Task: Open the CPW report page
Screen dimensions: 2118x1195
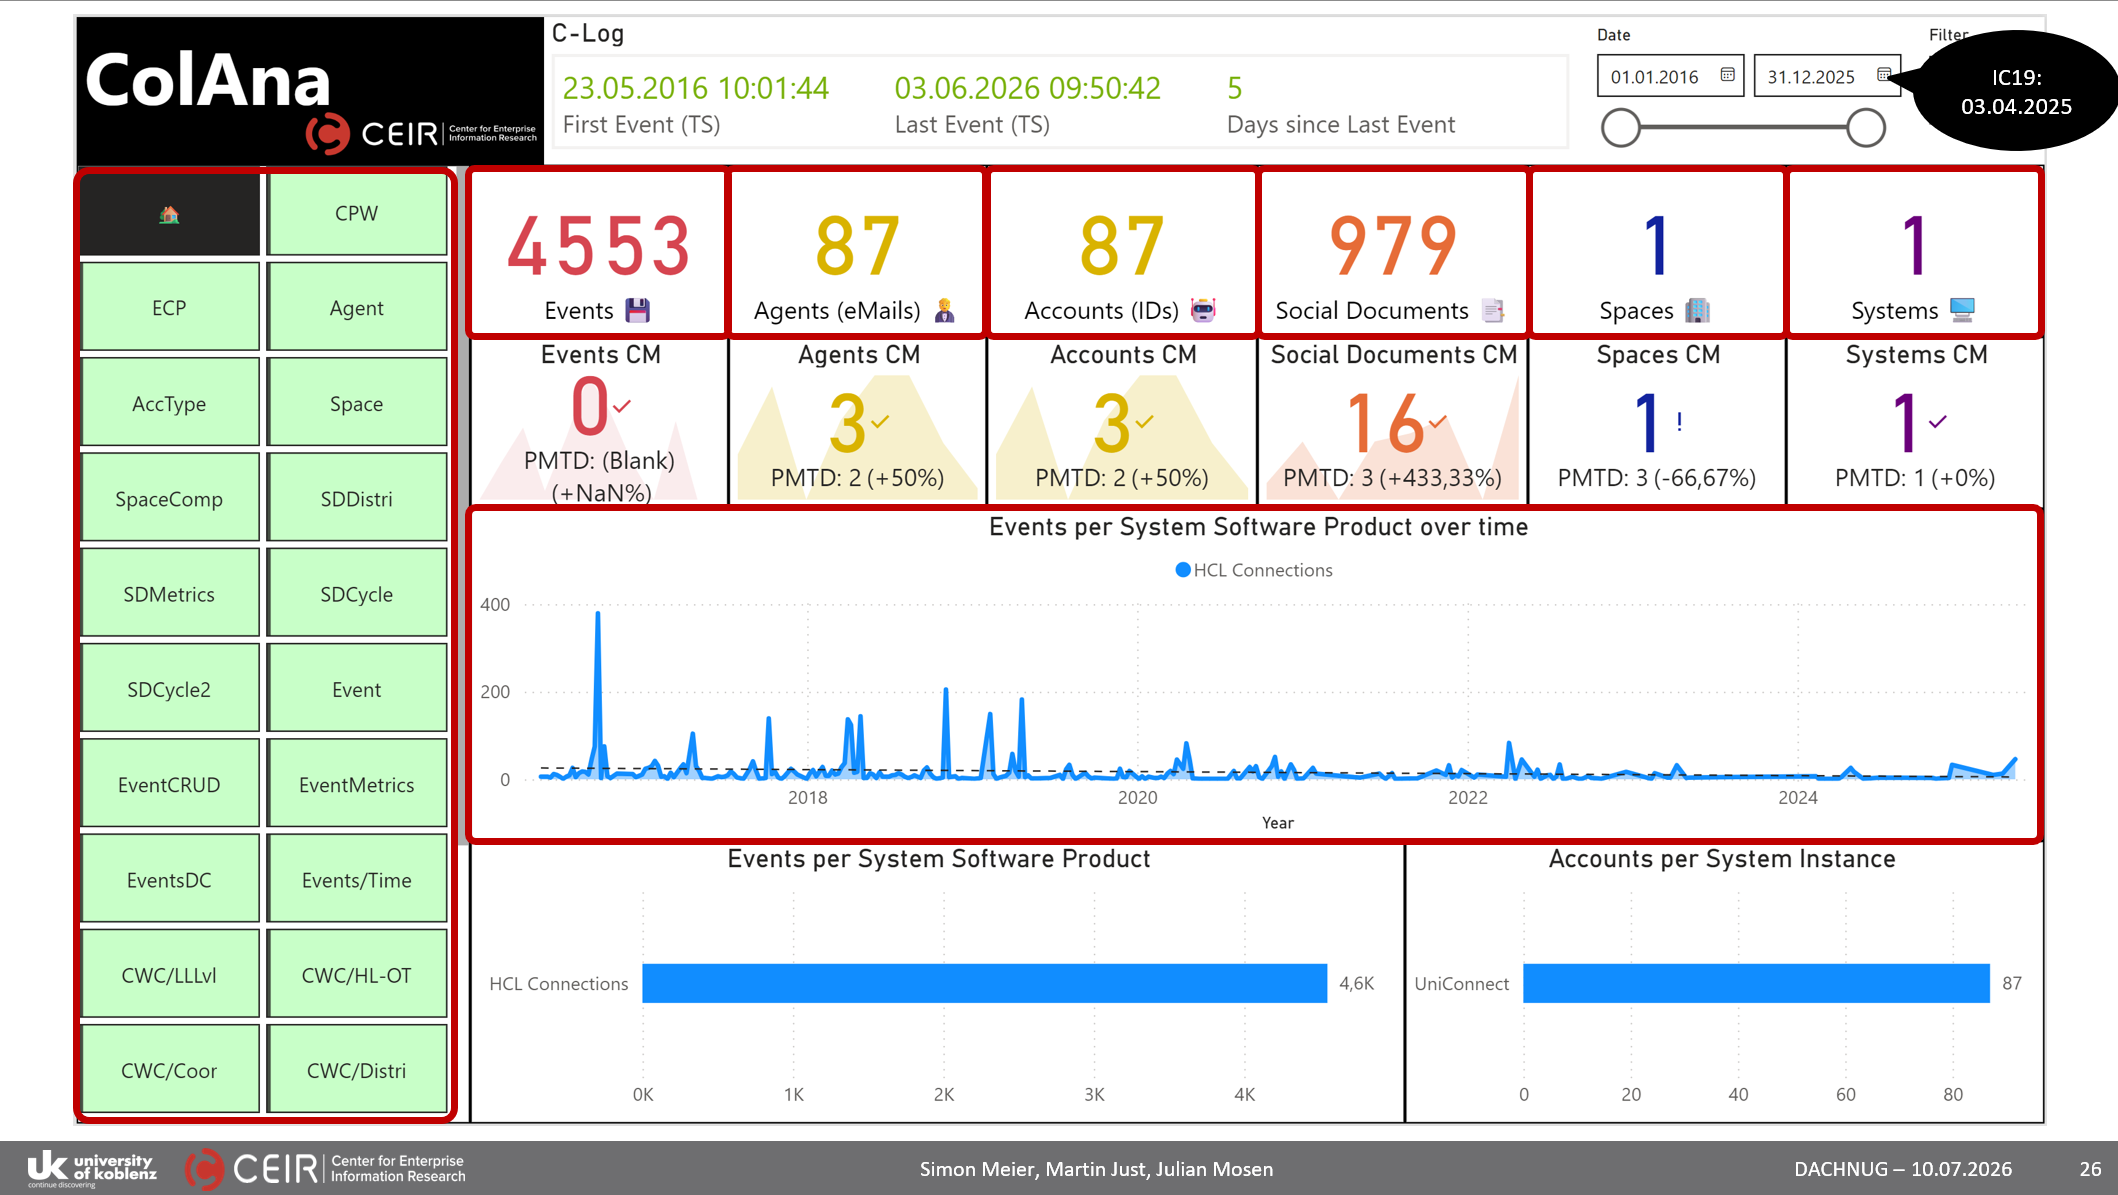Action: point(357,214)
